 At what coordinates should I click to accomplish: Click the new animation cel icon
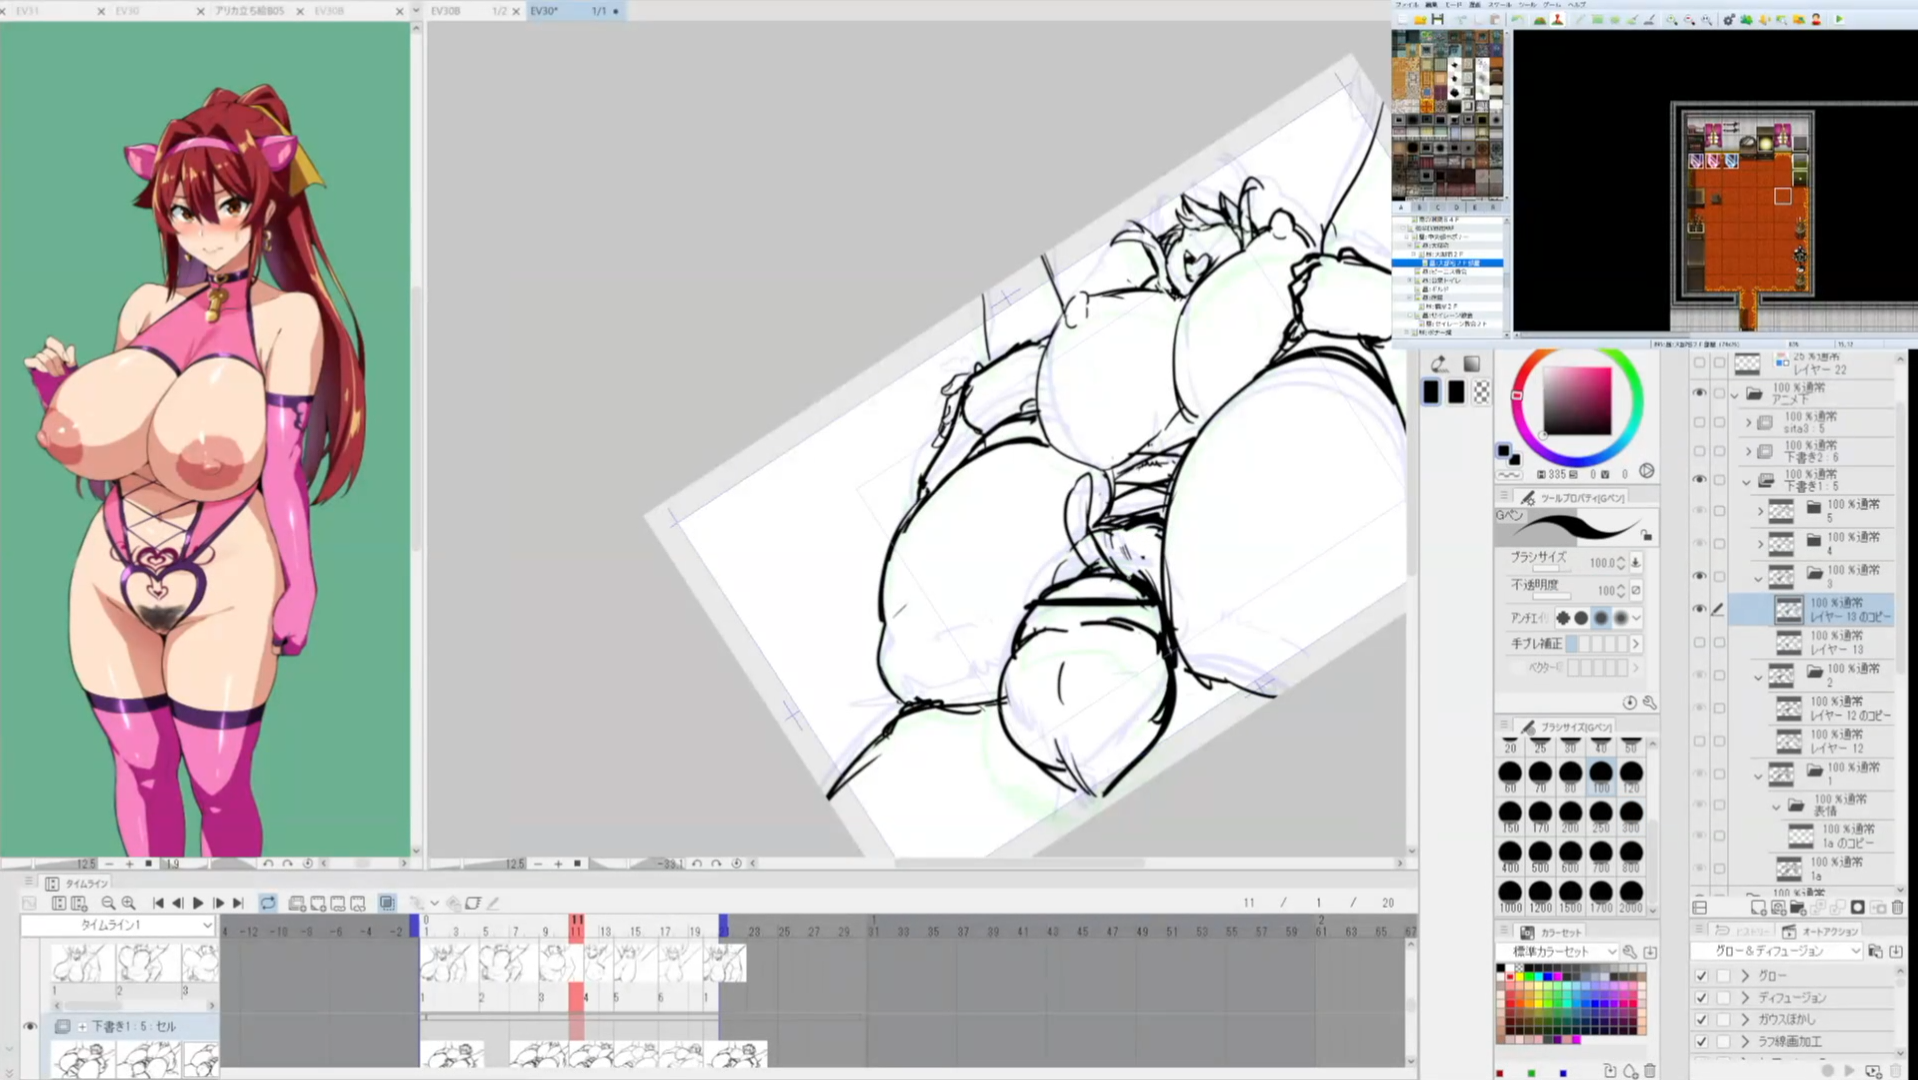click(x=297, y=903)
